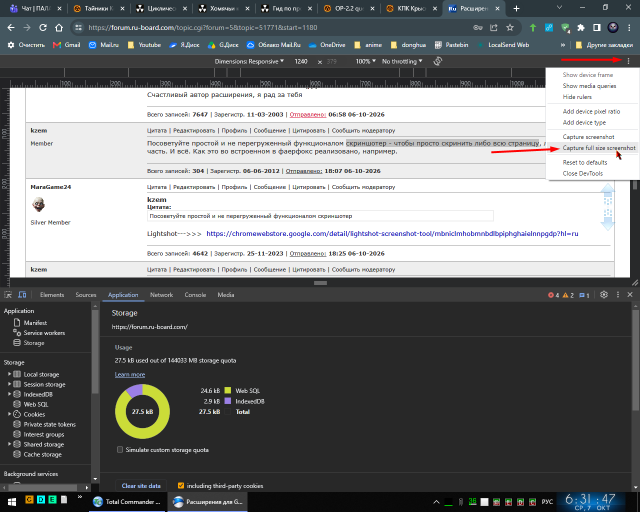The image size is (640, 512).
Task: Click the Clear site data button
Action: click(141, 486)
